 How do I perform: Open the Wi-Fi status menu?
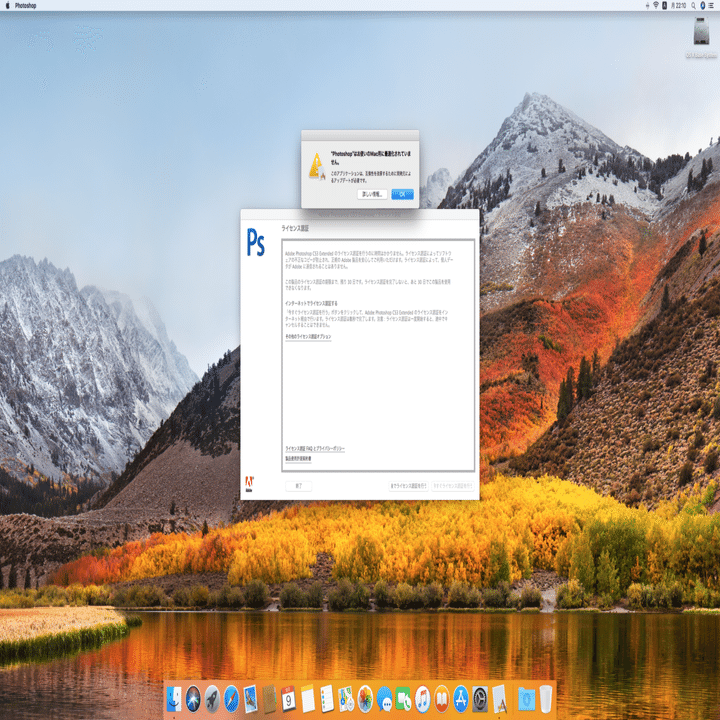(x=656, y=5)
